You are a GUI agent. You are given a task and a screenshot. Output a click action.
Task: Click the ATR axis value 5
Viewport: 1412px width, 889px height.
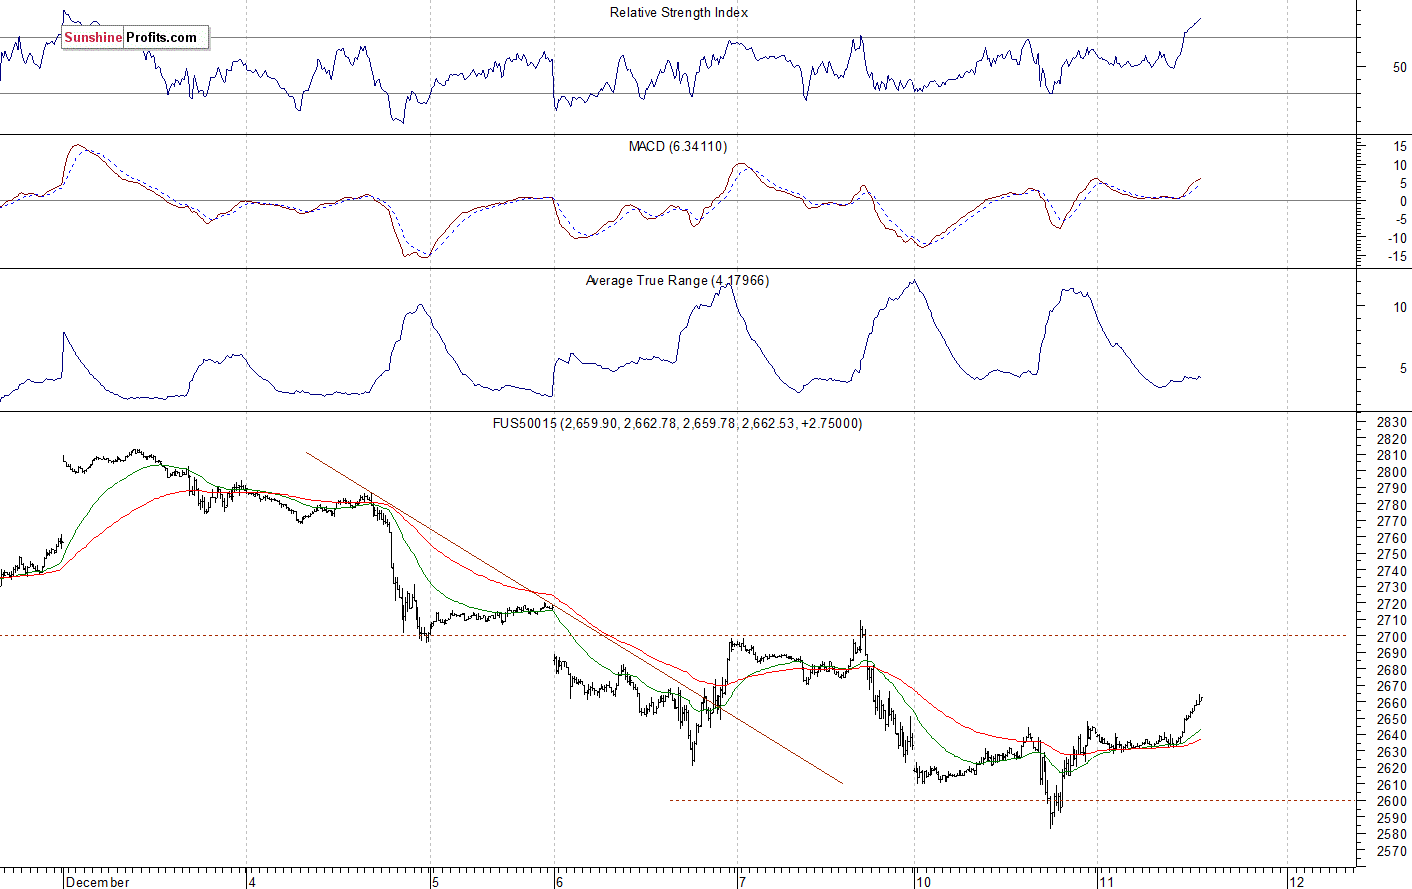[1403, 369]
